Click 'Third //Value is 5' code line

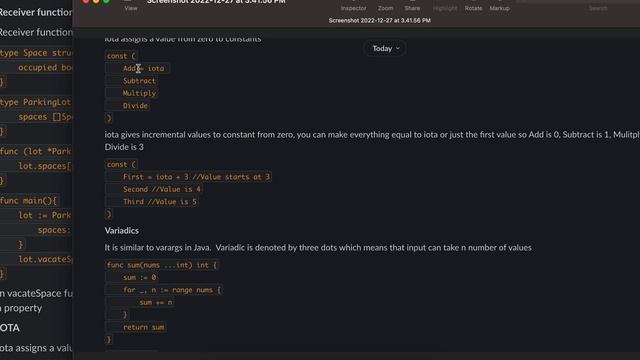160,202
